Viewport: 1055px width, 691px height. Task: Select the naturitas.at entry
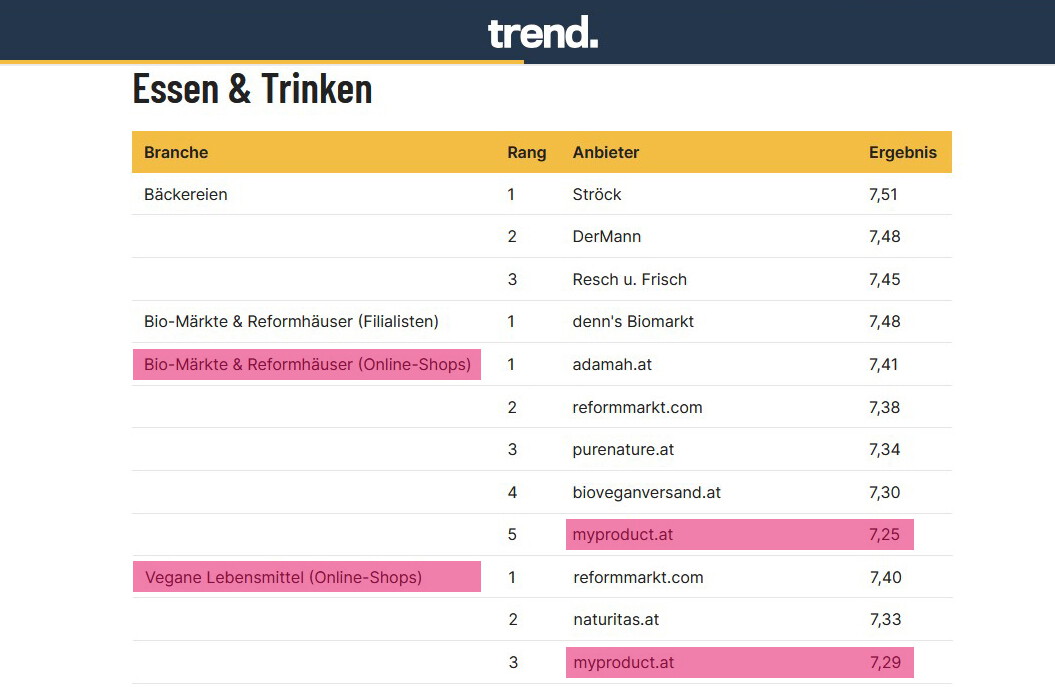616,620
